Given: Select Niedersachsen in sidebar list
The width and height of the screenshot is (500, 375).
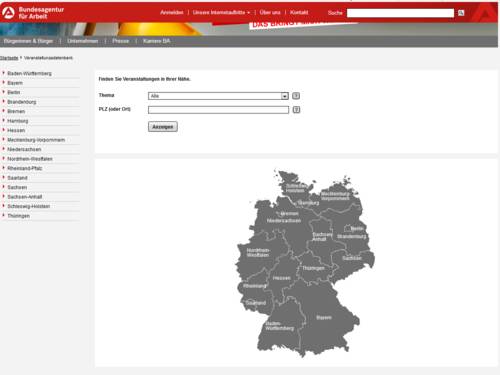Looking at the screenshot, I should (24, 149).
